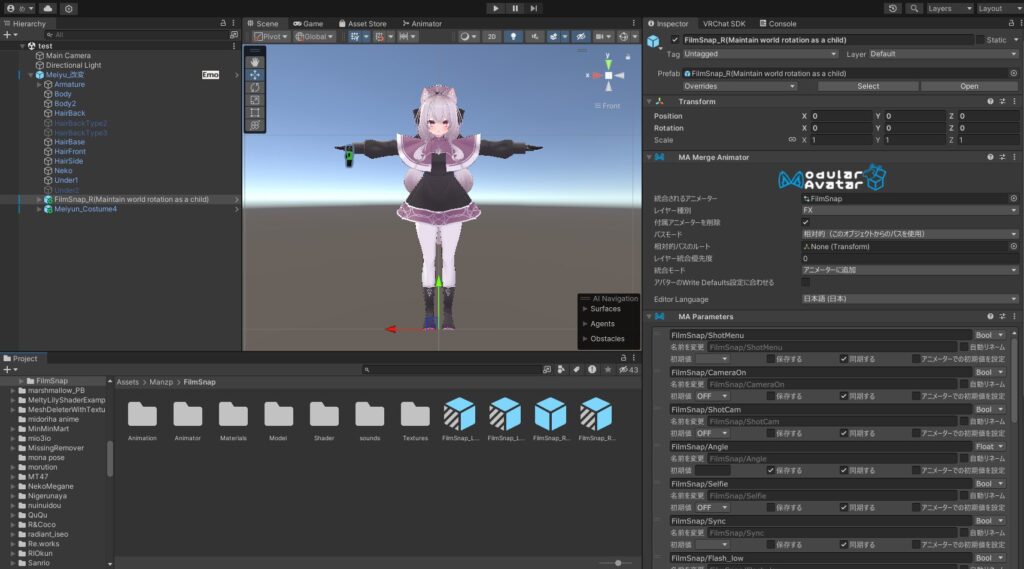Switch to the VRChat SDK tab
The width and height of the screenshot is (1024, 569).
coord(722,23)
